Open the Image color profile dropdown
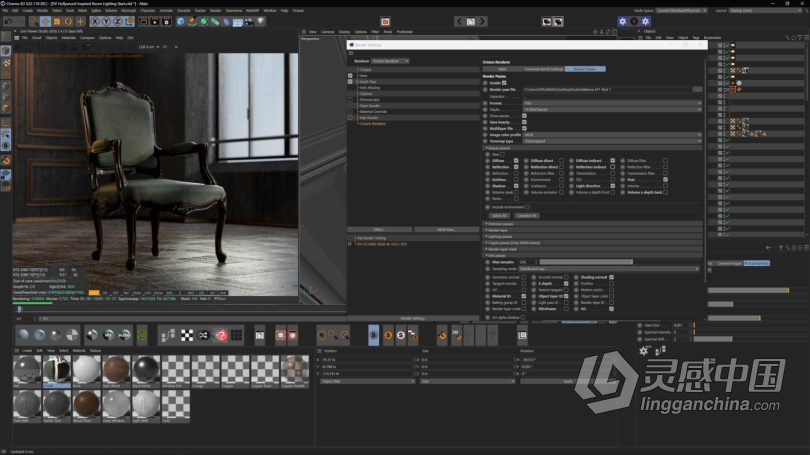Image resolution: width=810 pixels, height=455 pixels. pos(613,135)
